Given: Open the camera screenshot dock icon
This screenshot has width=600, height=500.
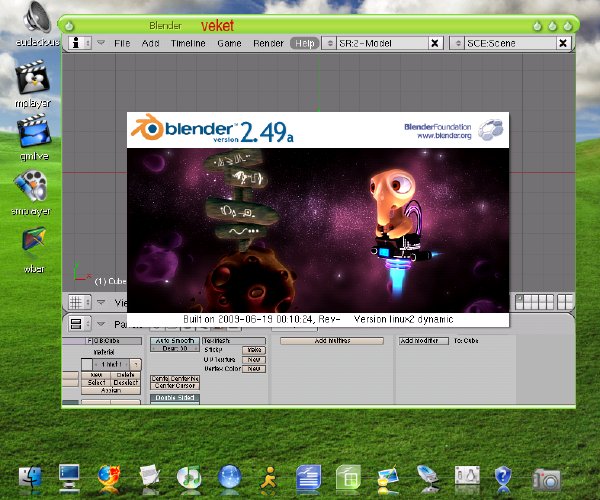Looking at the screenshot, I should coord(546,479).
